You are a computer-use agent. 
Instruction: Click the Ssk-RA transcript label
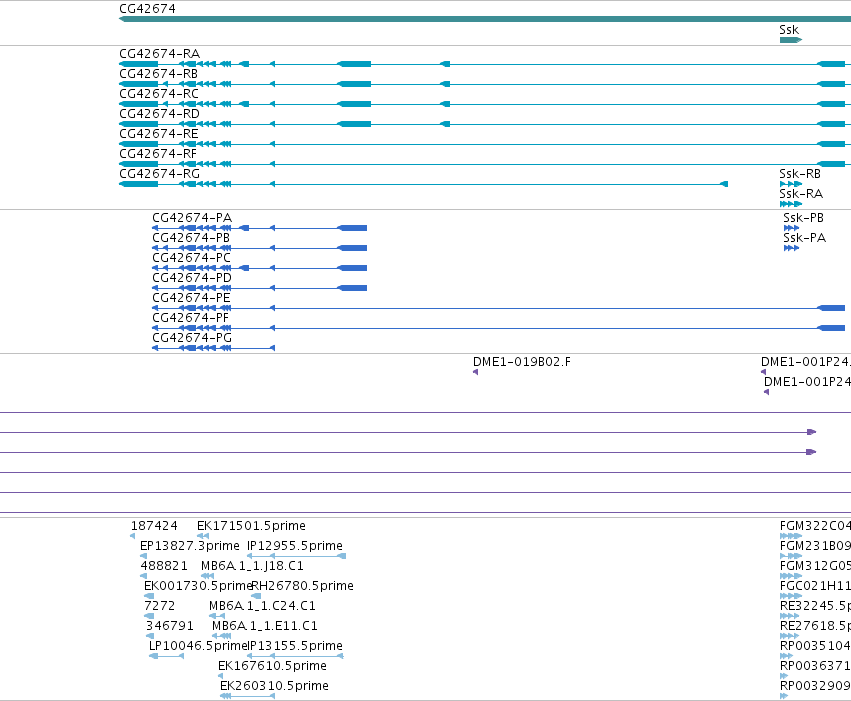801,194
